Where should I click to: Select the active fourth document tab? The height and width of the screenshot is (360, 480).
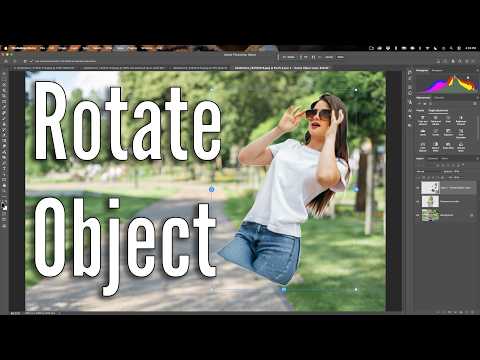[282, 68]
